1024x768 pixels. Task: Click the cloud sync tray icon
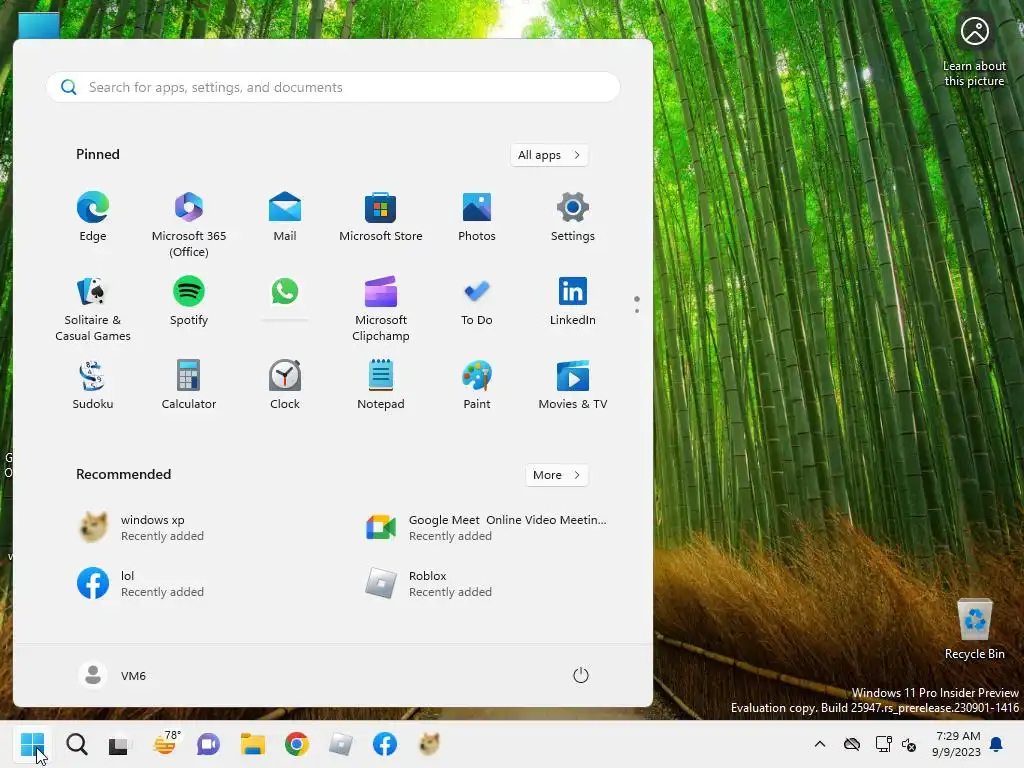point(852,744)
